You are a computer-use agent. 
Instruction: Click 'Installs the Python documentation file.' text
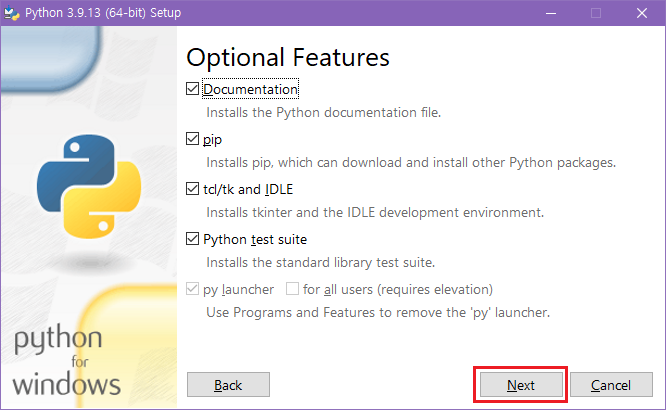tap(324, 113)
